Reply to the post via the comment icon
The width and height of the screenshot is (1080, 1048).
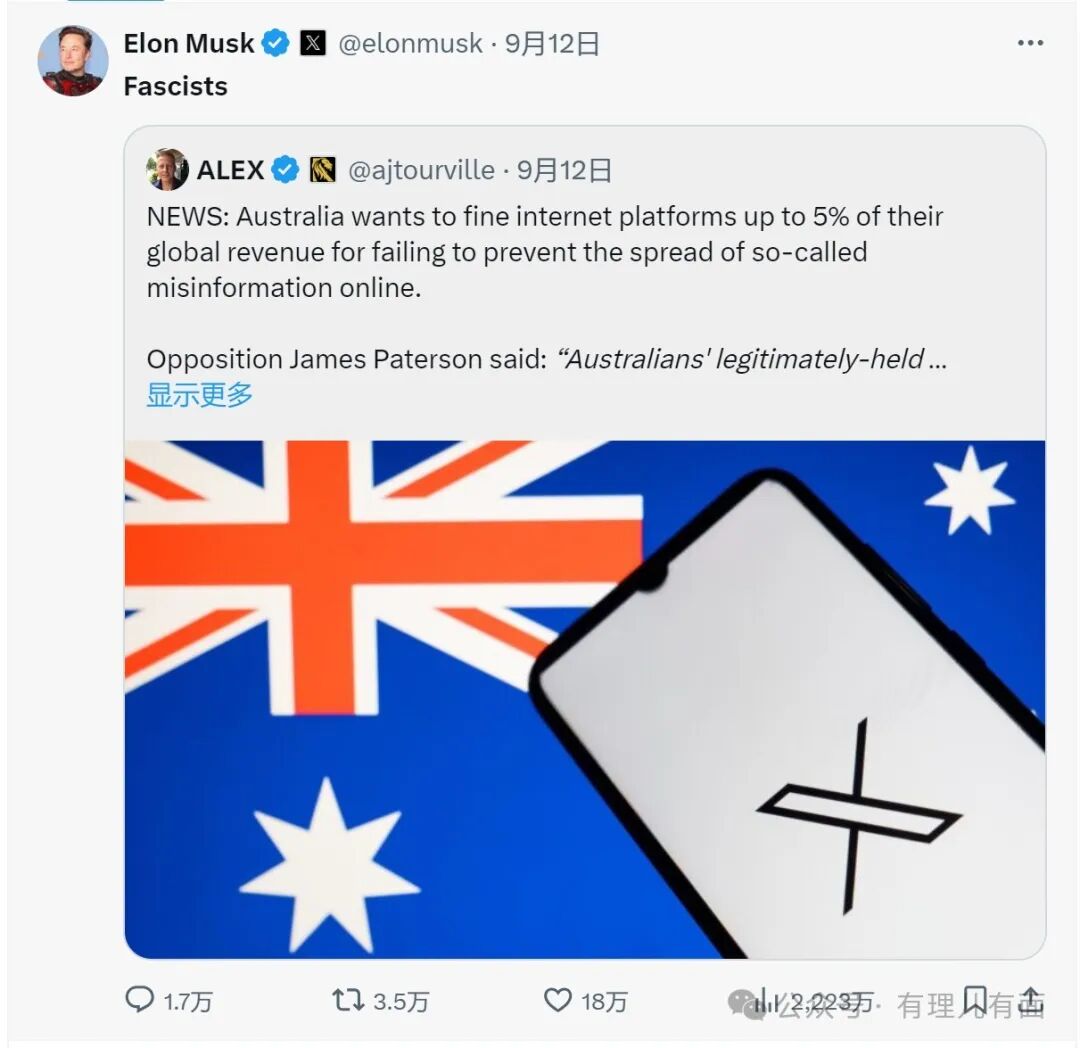[139, 999]
